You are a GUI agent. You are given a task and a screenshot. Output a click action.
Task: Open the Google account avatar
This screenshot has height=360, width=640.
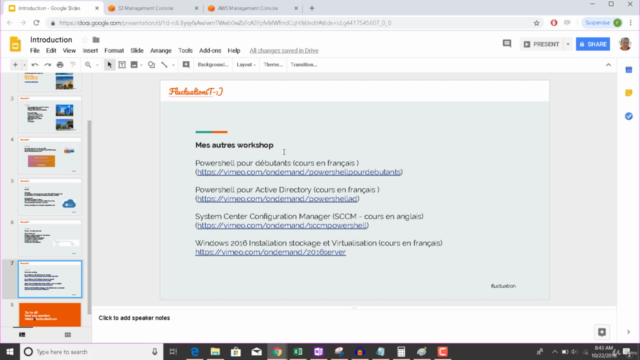(x=625, y=44)
